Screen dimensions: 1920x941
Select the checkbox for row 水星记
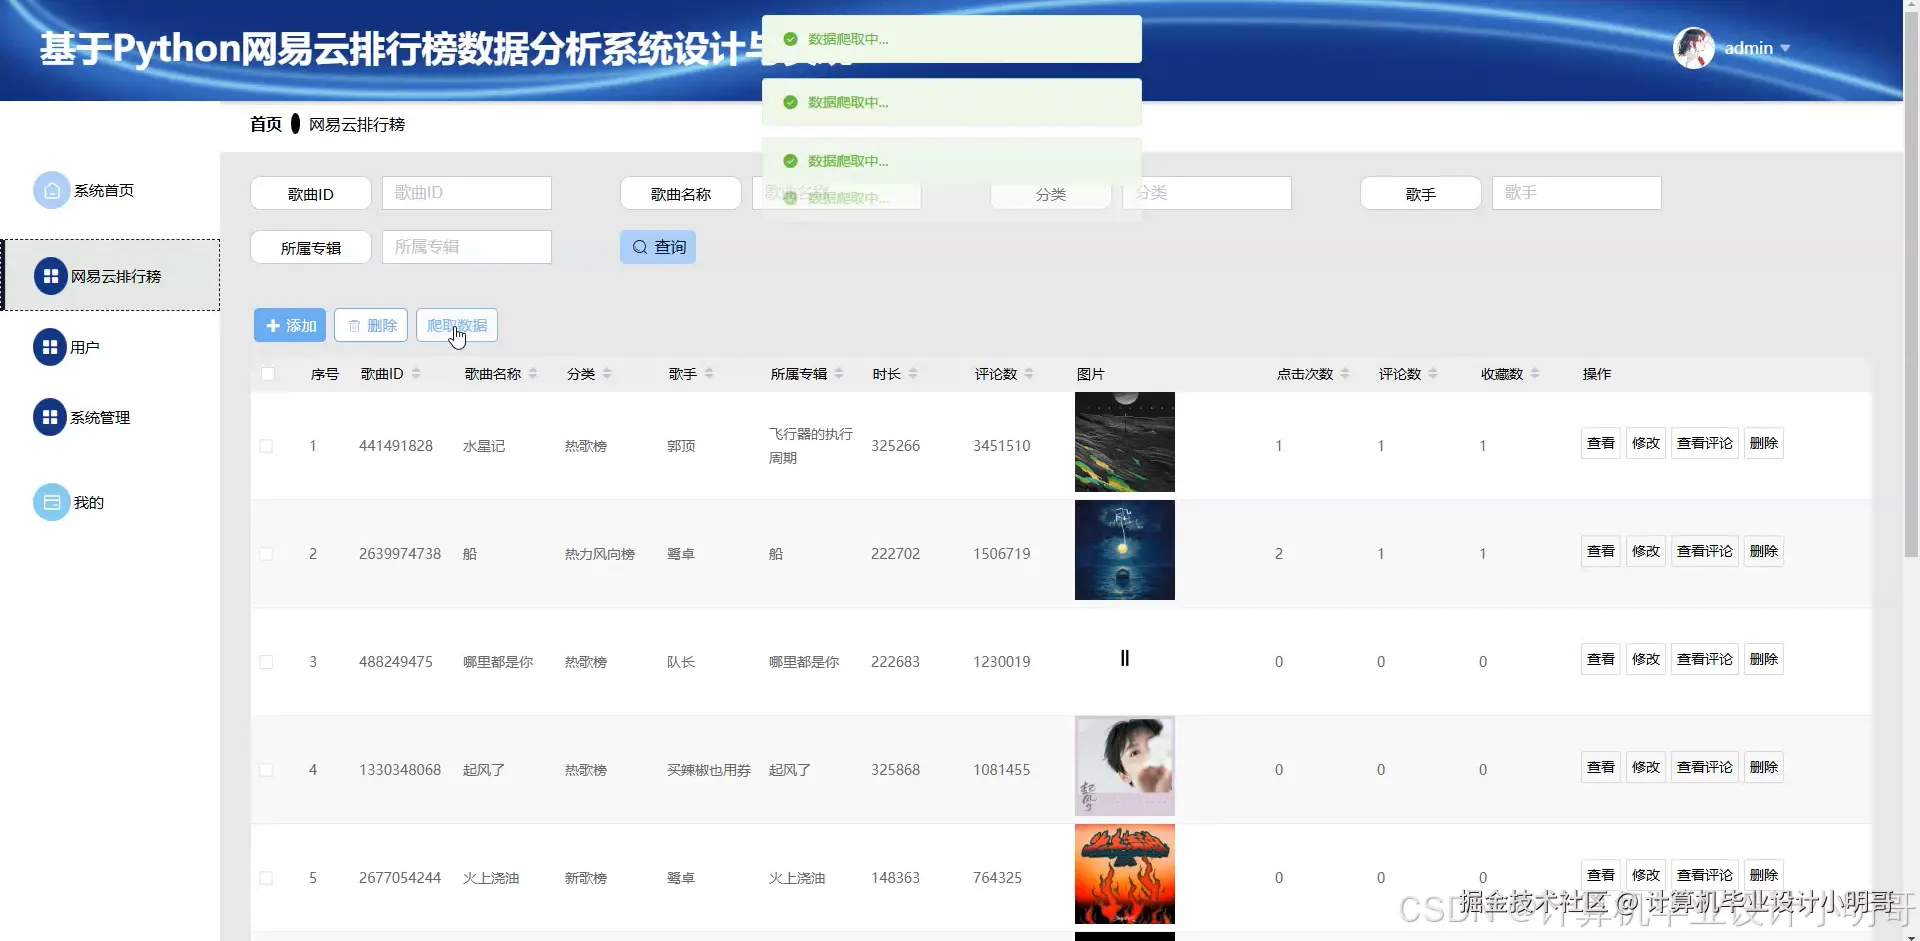tap(266, 446)
